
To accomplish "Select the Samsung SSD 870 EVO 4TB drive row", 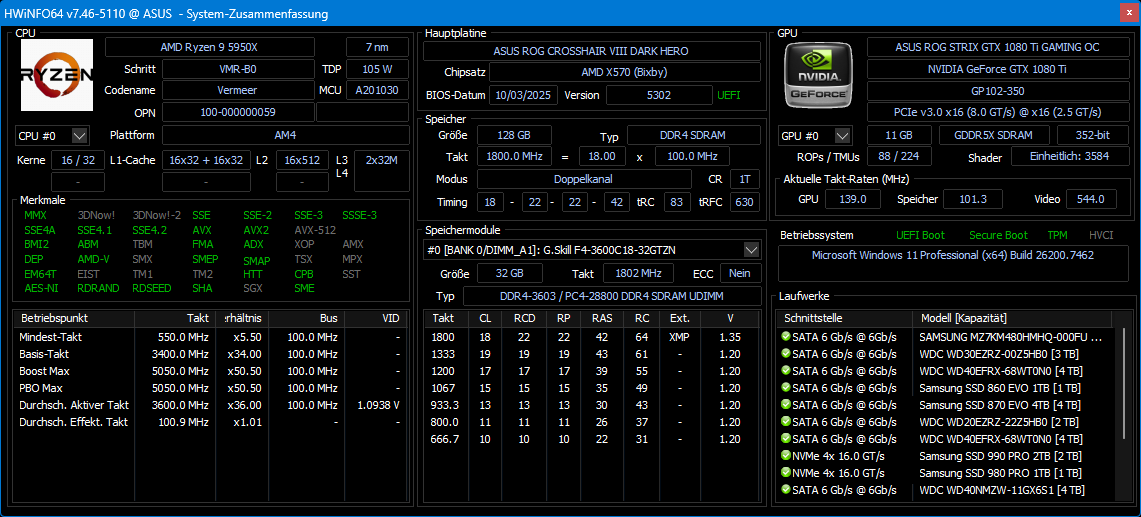I will click(1000, 405).
